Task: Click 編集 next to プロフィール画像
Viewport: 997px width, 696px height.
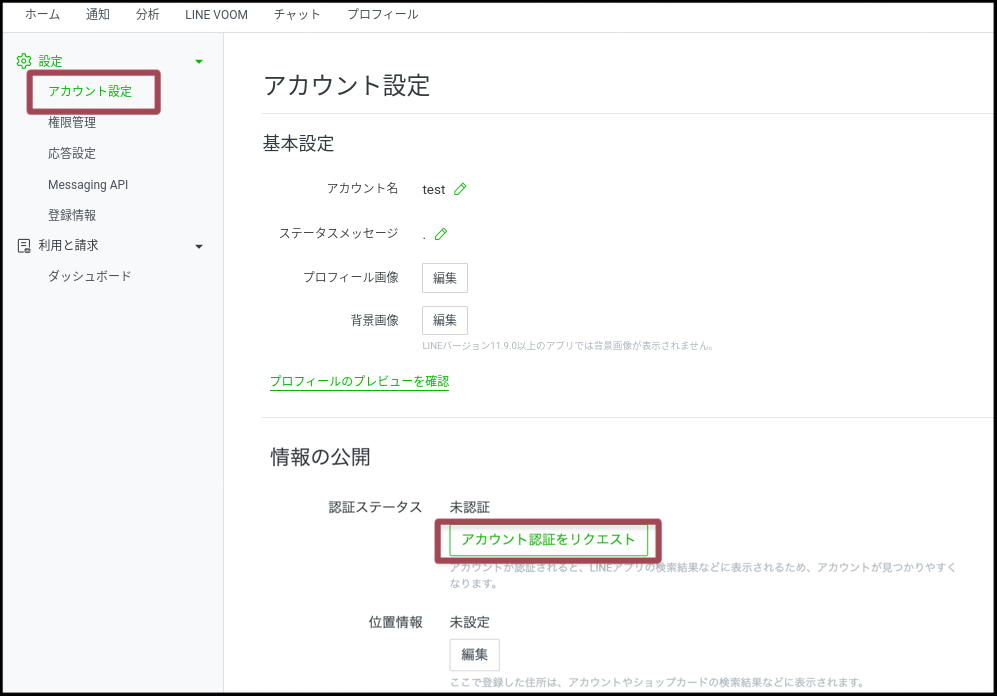Action: tap(444, 277)
